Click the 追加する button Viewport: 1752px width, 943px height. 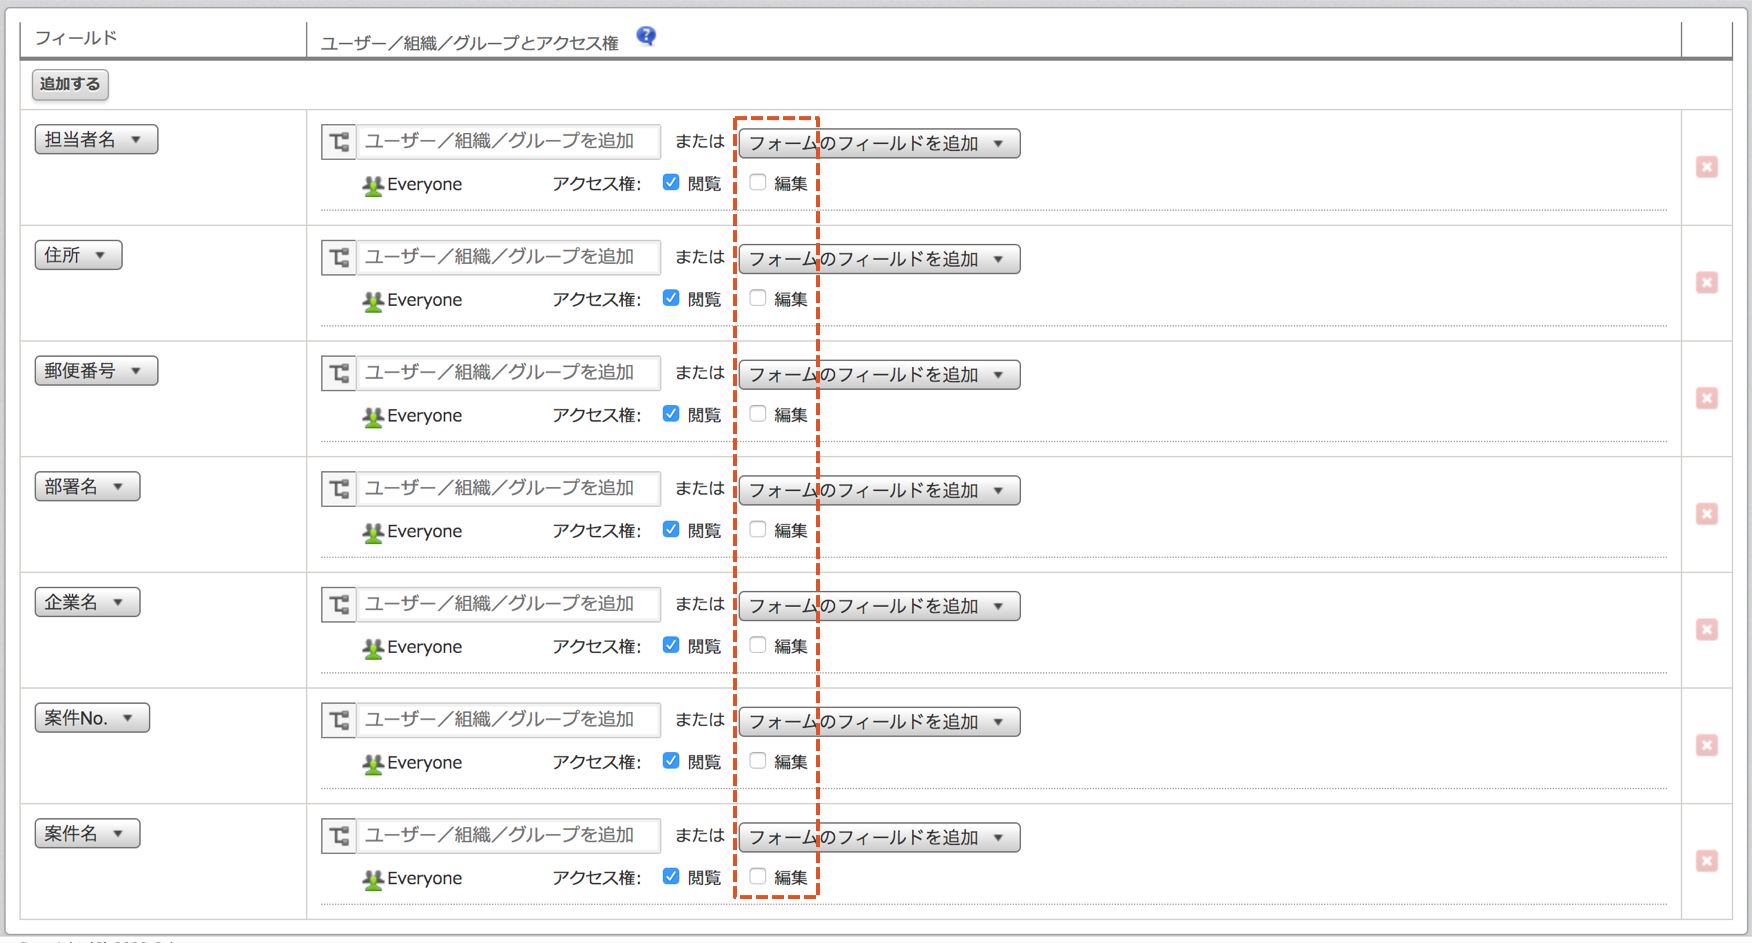(x=70, y=84)
